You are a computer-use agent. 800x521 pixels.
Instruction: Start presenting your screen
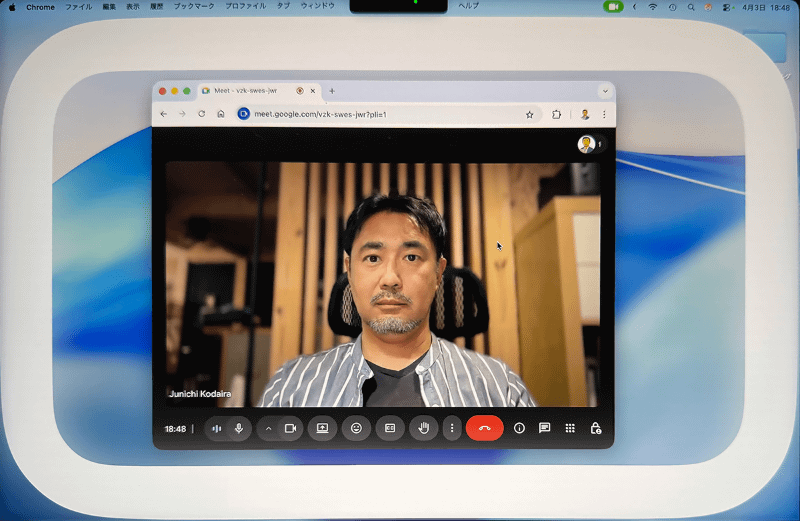(322, 428)
